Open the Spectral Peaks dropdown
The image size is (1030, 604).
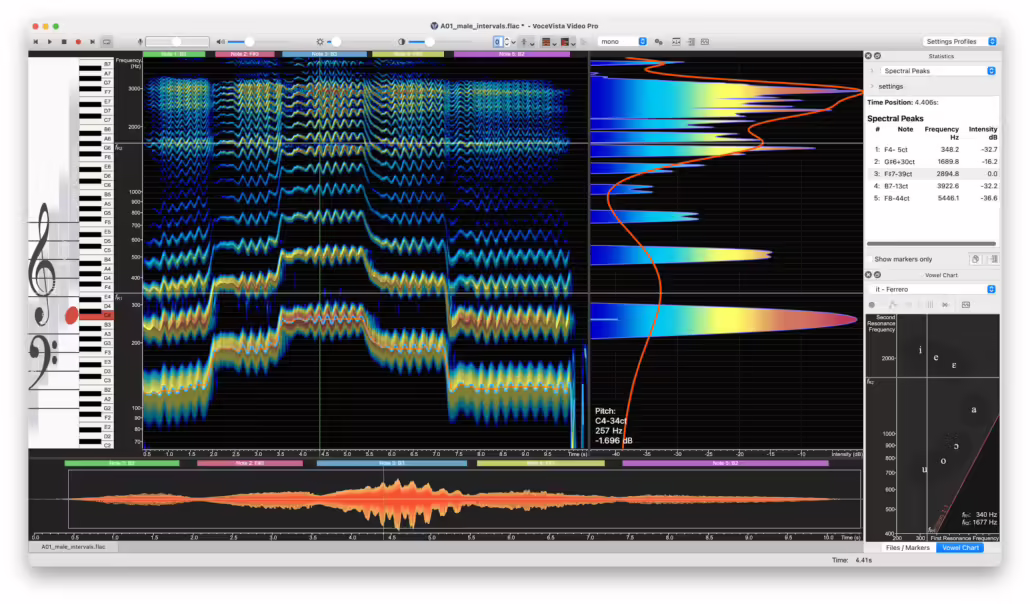[x=938, y=70]
